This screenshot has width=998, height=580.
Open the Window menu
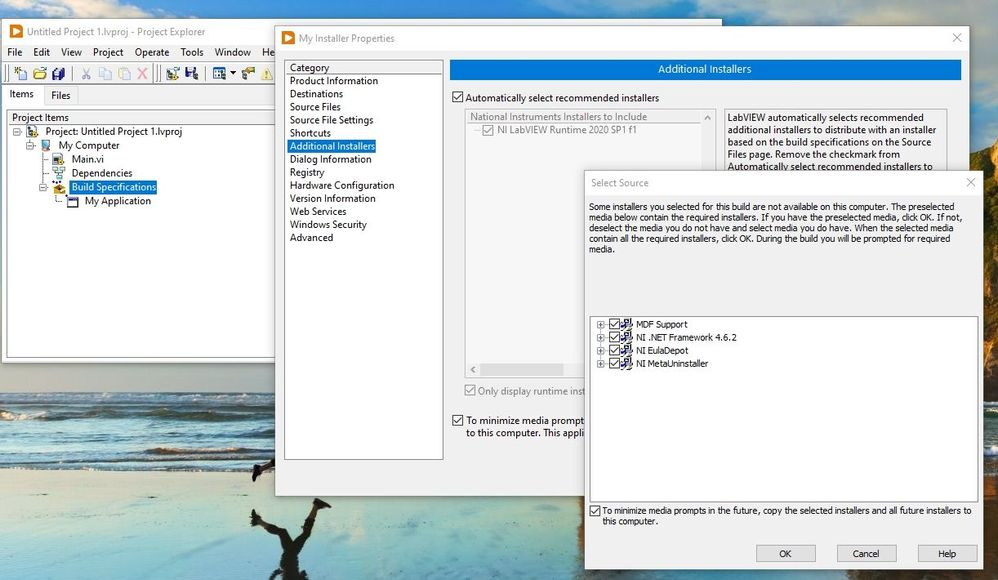[232, 52]
